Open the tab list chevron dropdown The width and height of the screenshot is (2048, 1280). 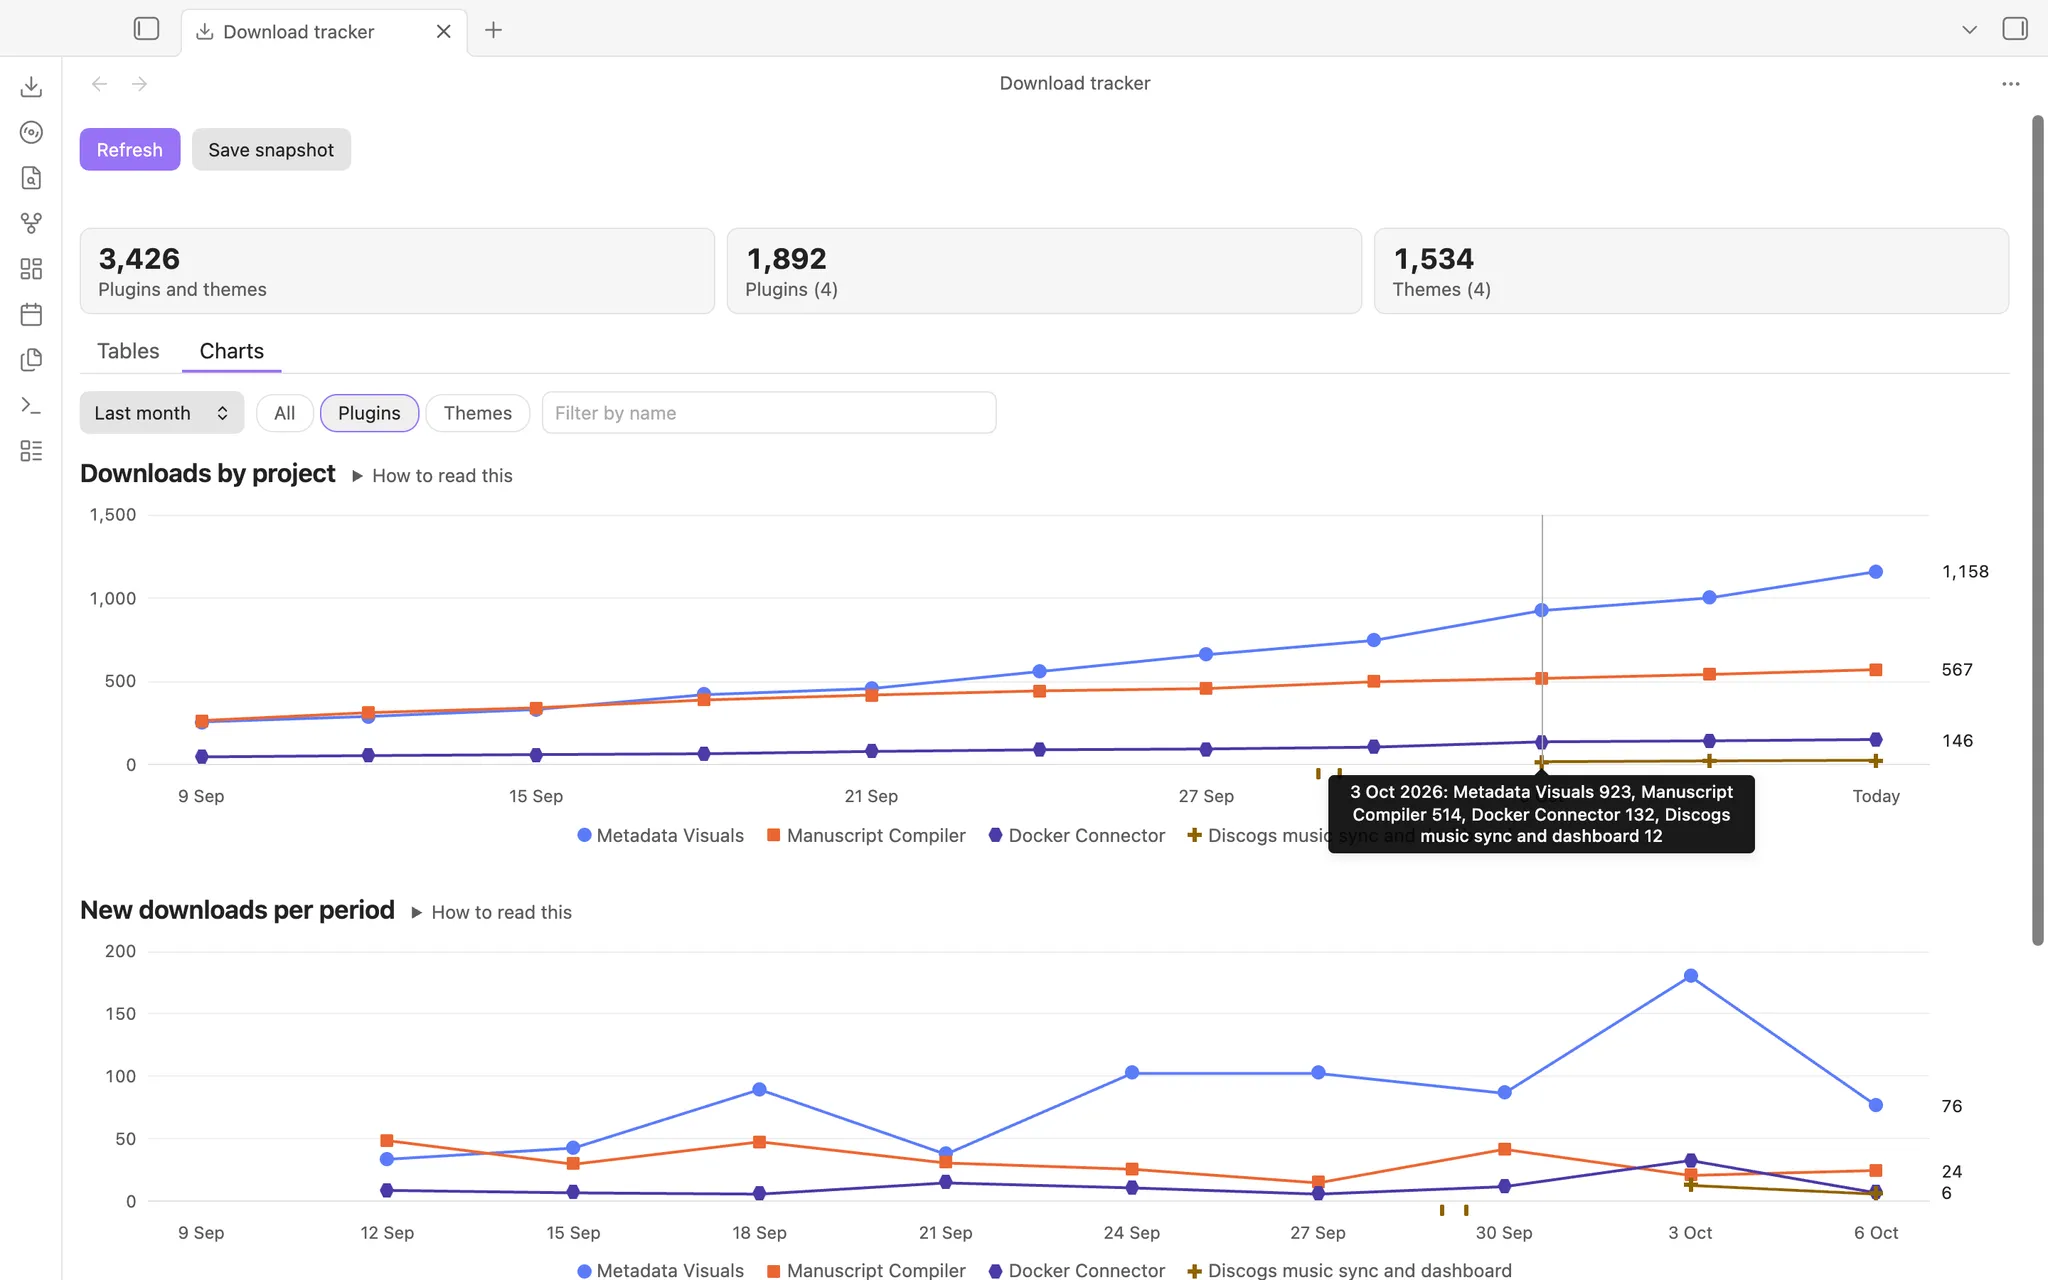pyautogui.click(x=1969, y=30)
